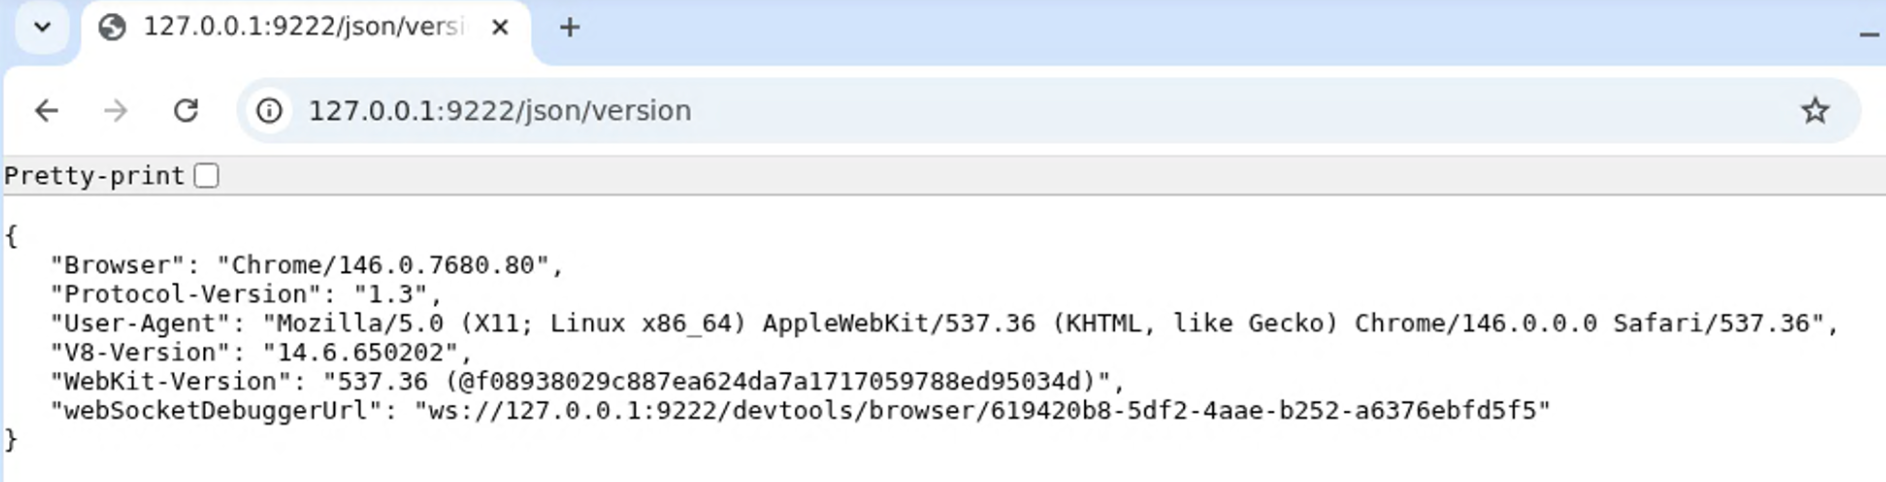Go back to the previous page
Image resolution: width=1886 pixels, height=482 pixels.
pyautogui.click(x=47, y=110)
